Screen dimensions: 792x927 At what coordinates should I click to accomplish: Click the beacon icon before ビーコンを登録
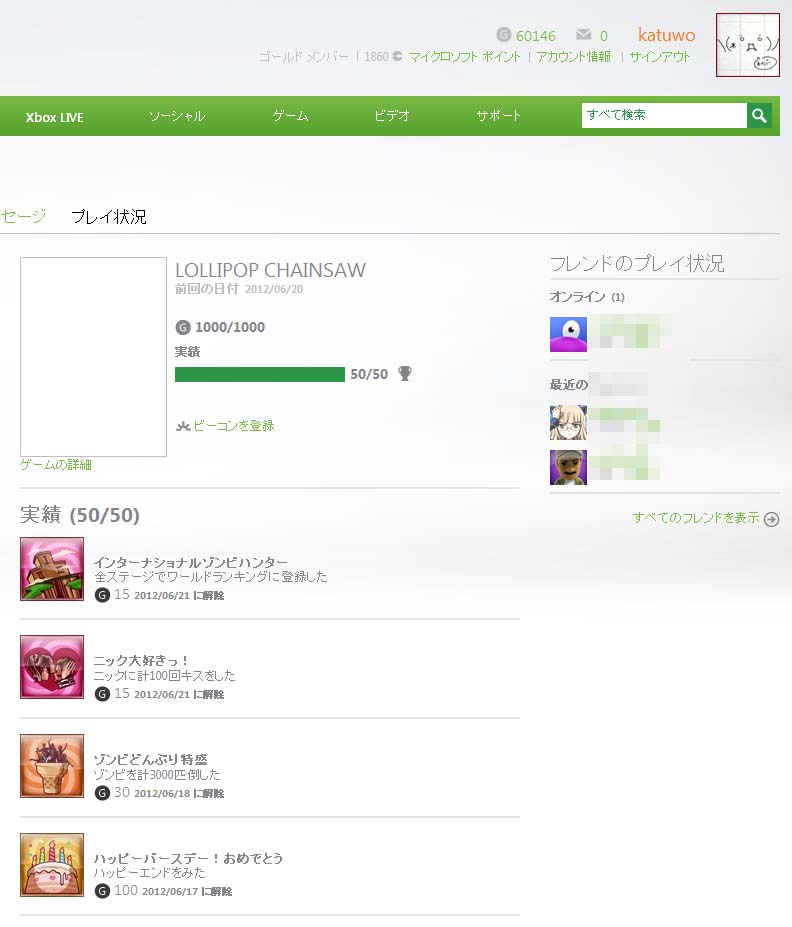coord(183,426)
